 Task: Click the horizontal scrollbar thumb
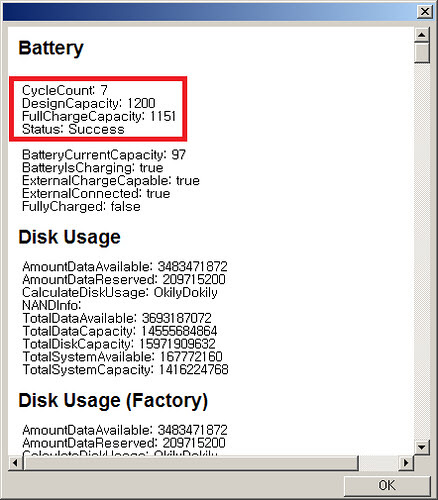pyautogui.click(x=190, y=463)
